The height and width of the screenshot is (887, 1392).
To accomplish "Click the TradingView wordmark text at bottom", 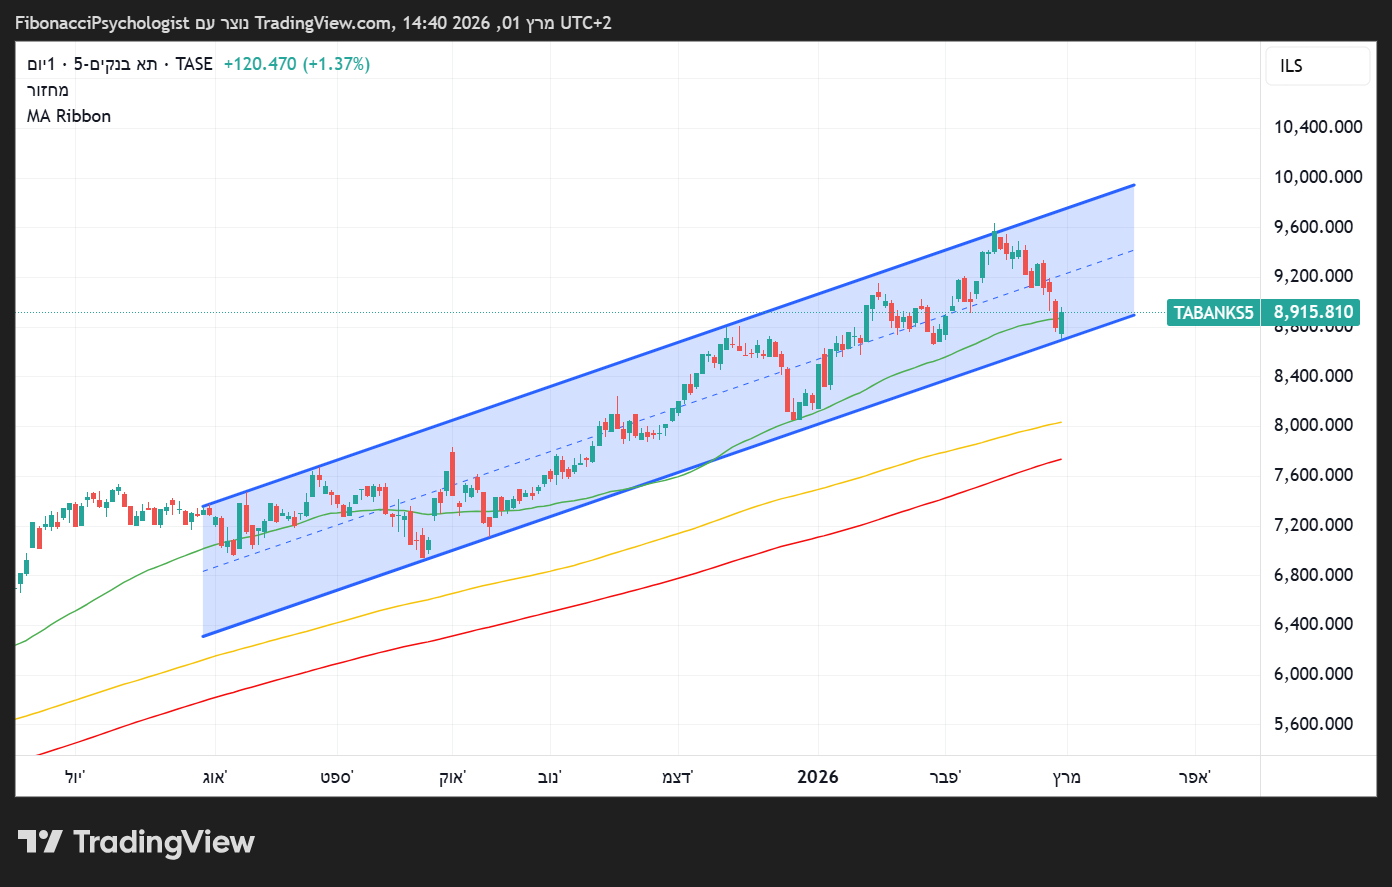I will click(164, 842).
